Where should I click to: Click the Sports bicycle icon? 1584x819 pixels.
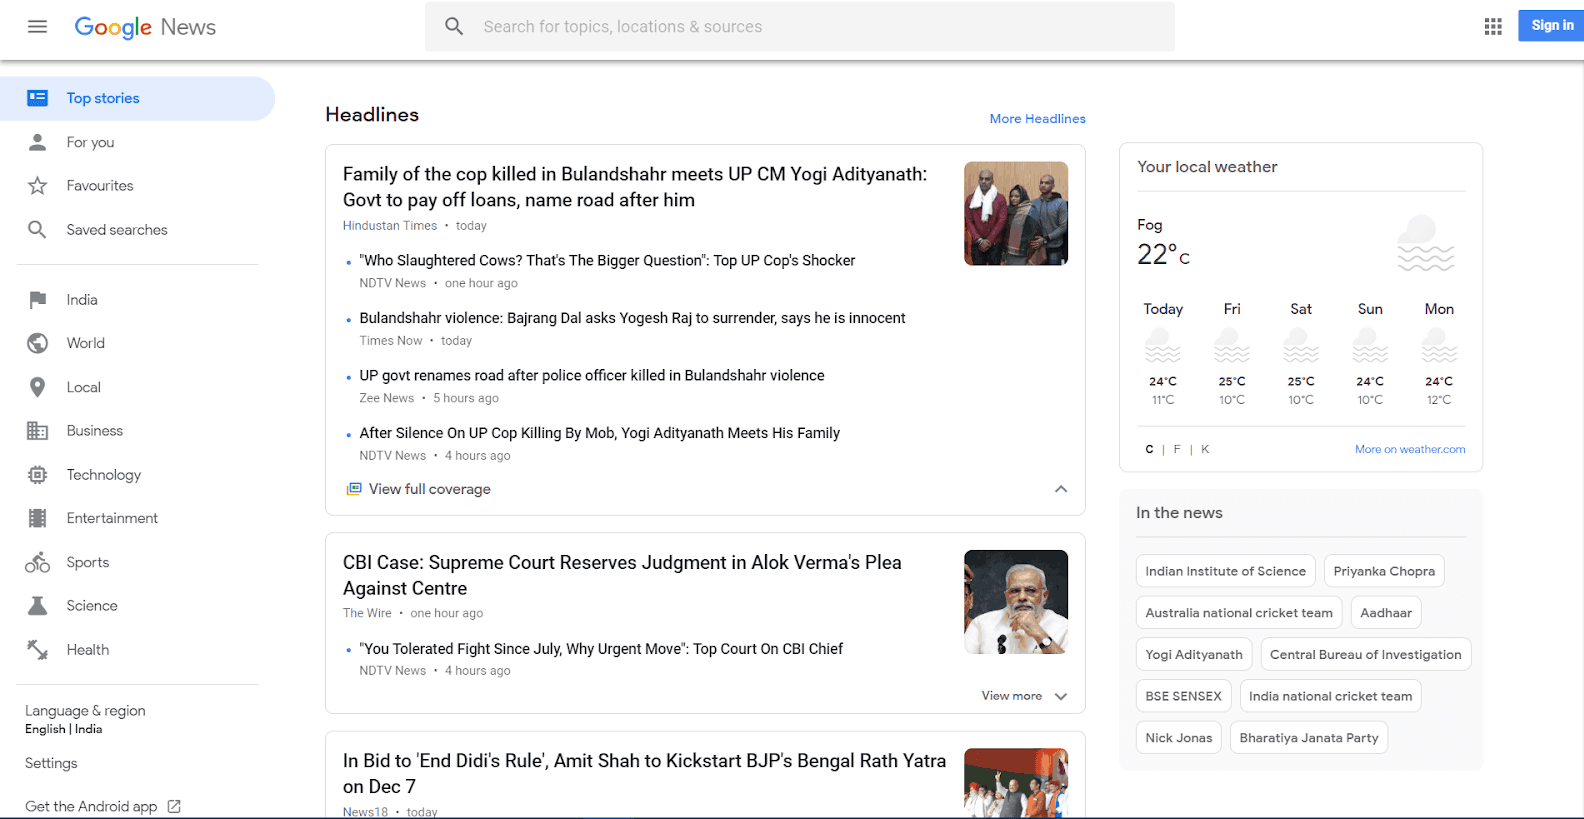38,562
